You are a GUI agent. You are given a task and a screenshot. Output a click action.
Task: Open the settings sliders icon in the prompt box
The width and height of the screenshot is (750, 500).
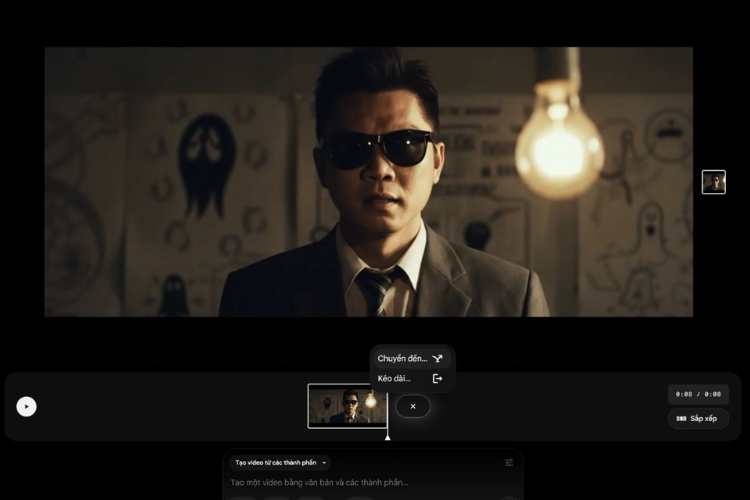[x=509, y=463]
